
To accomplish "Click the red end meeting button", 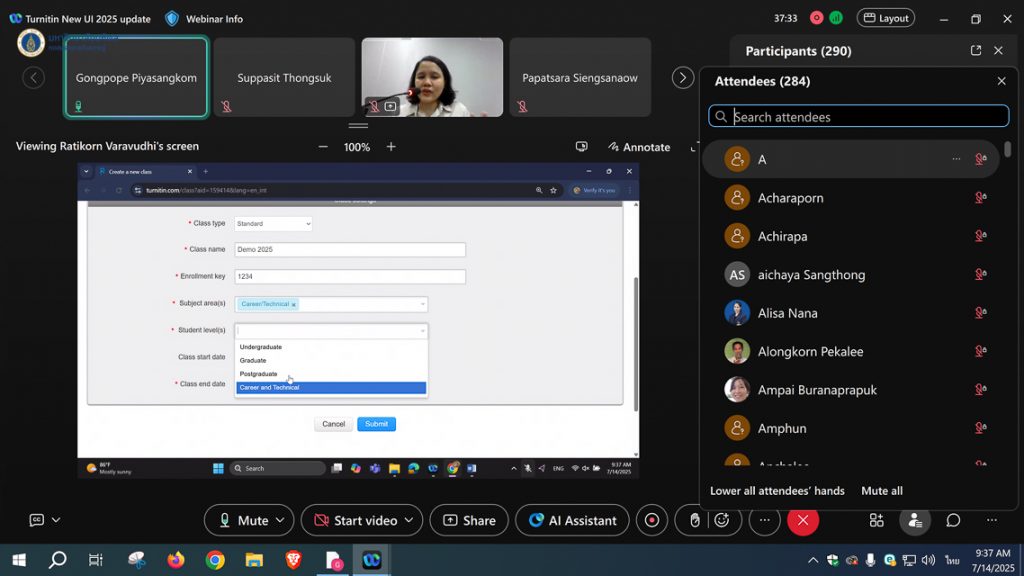I will [x=802, y=520].
